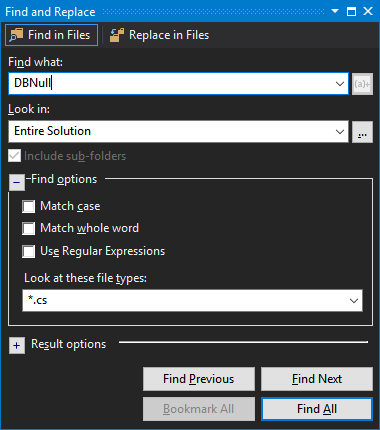Viewport: 380px width, 430px height.
Task: Maximize the Find and Replace window
Action: tap(351, 11)
